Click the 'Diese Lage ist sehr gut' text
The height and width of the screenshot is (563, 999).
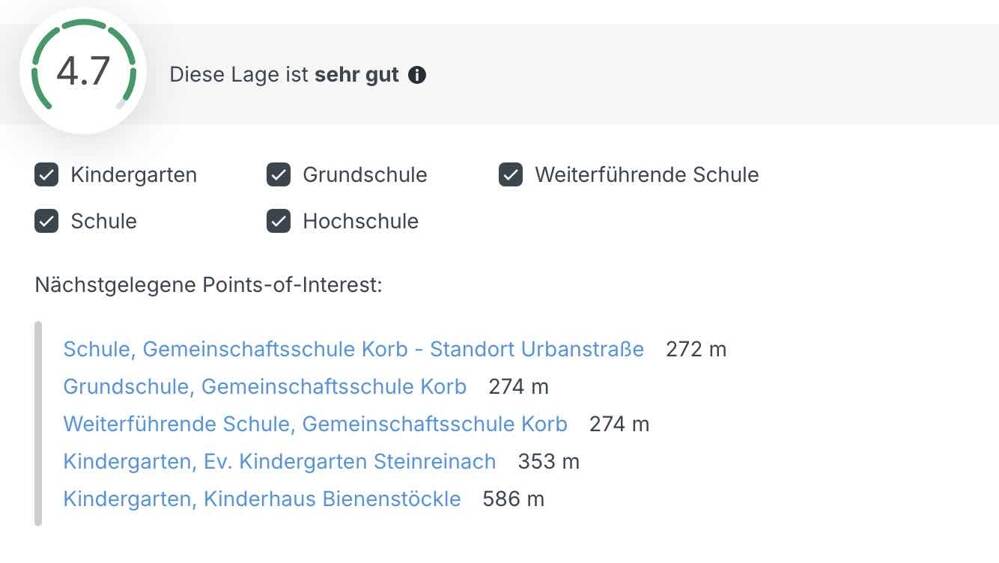(x=284, y=75)
